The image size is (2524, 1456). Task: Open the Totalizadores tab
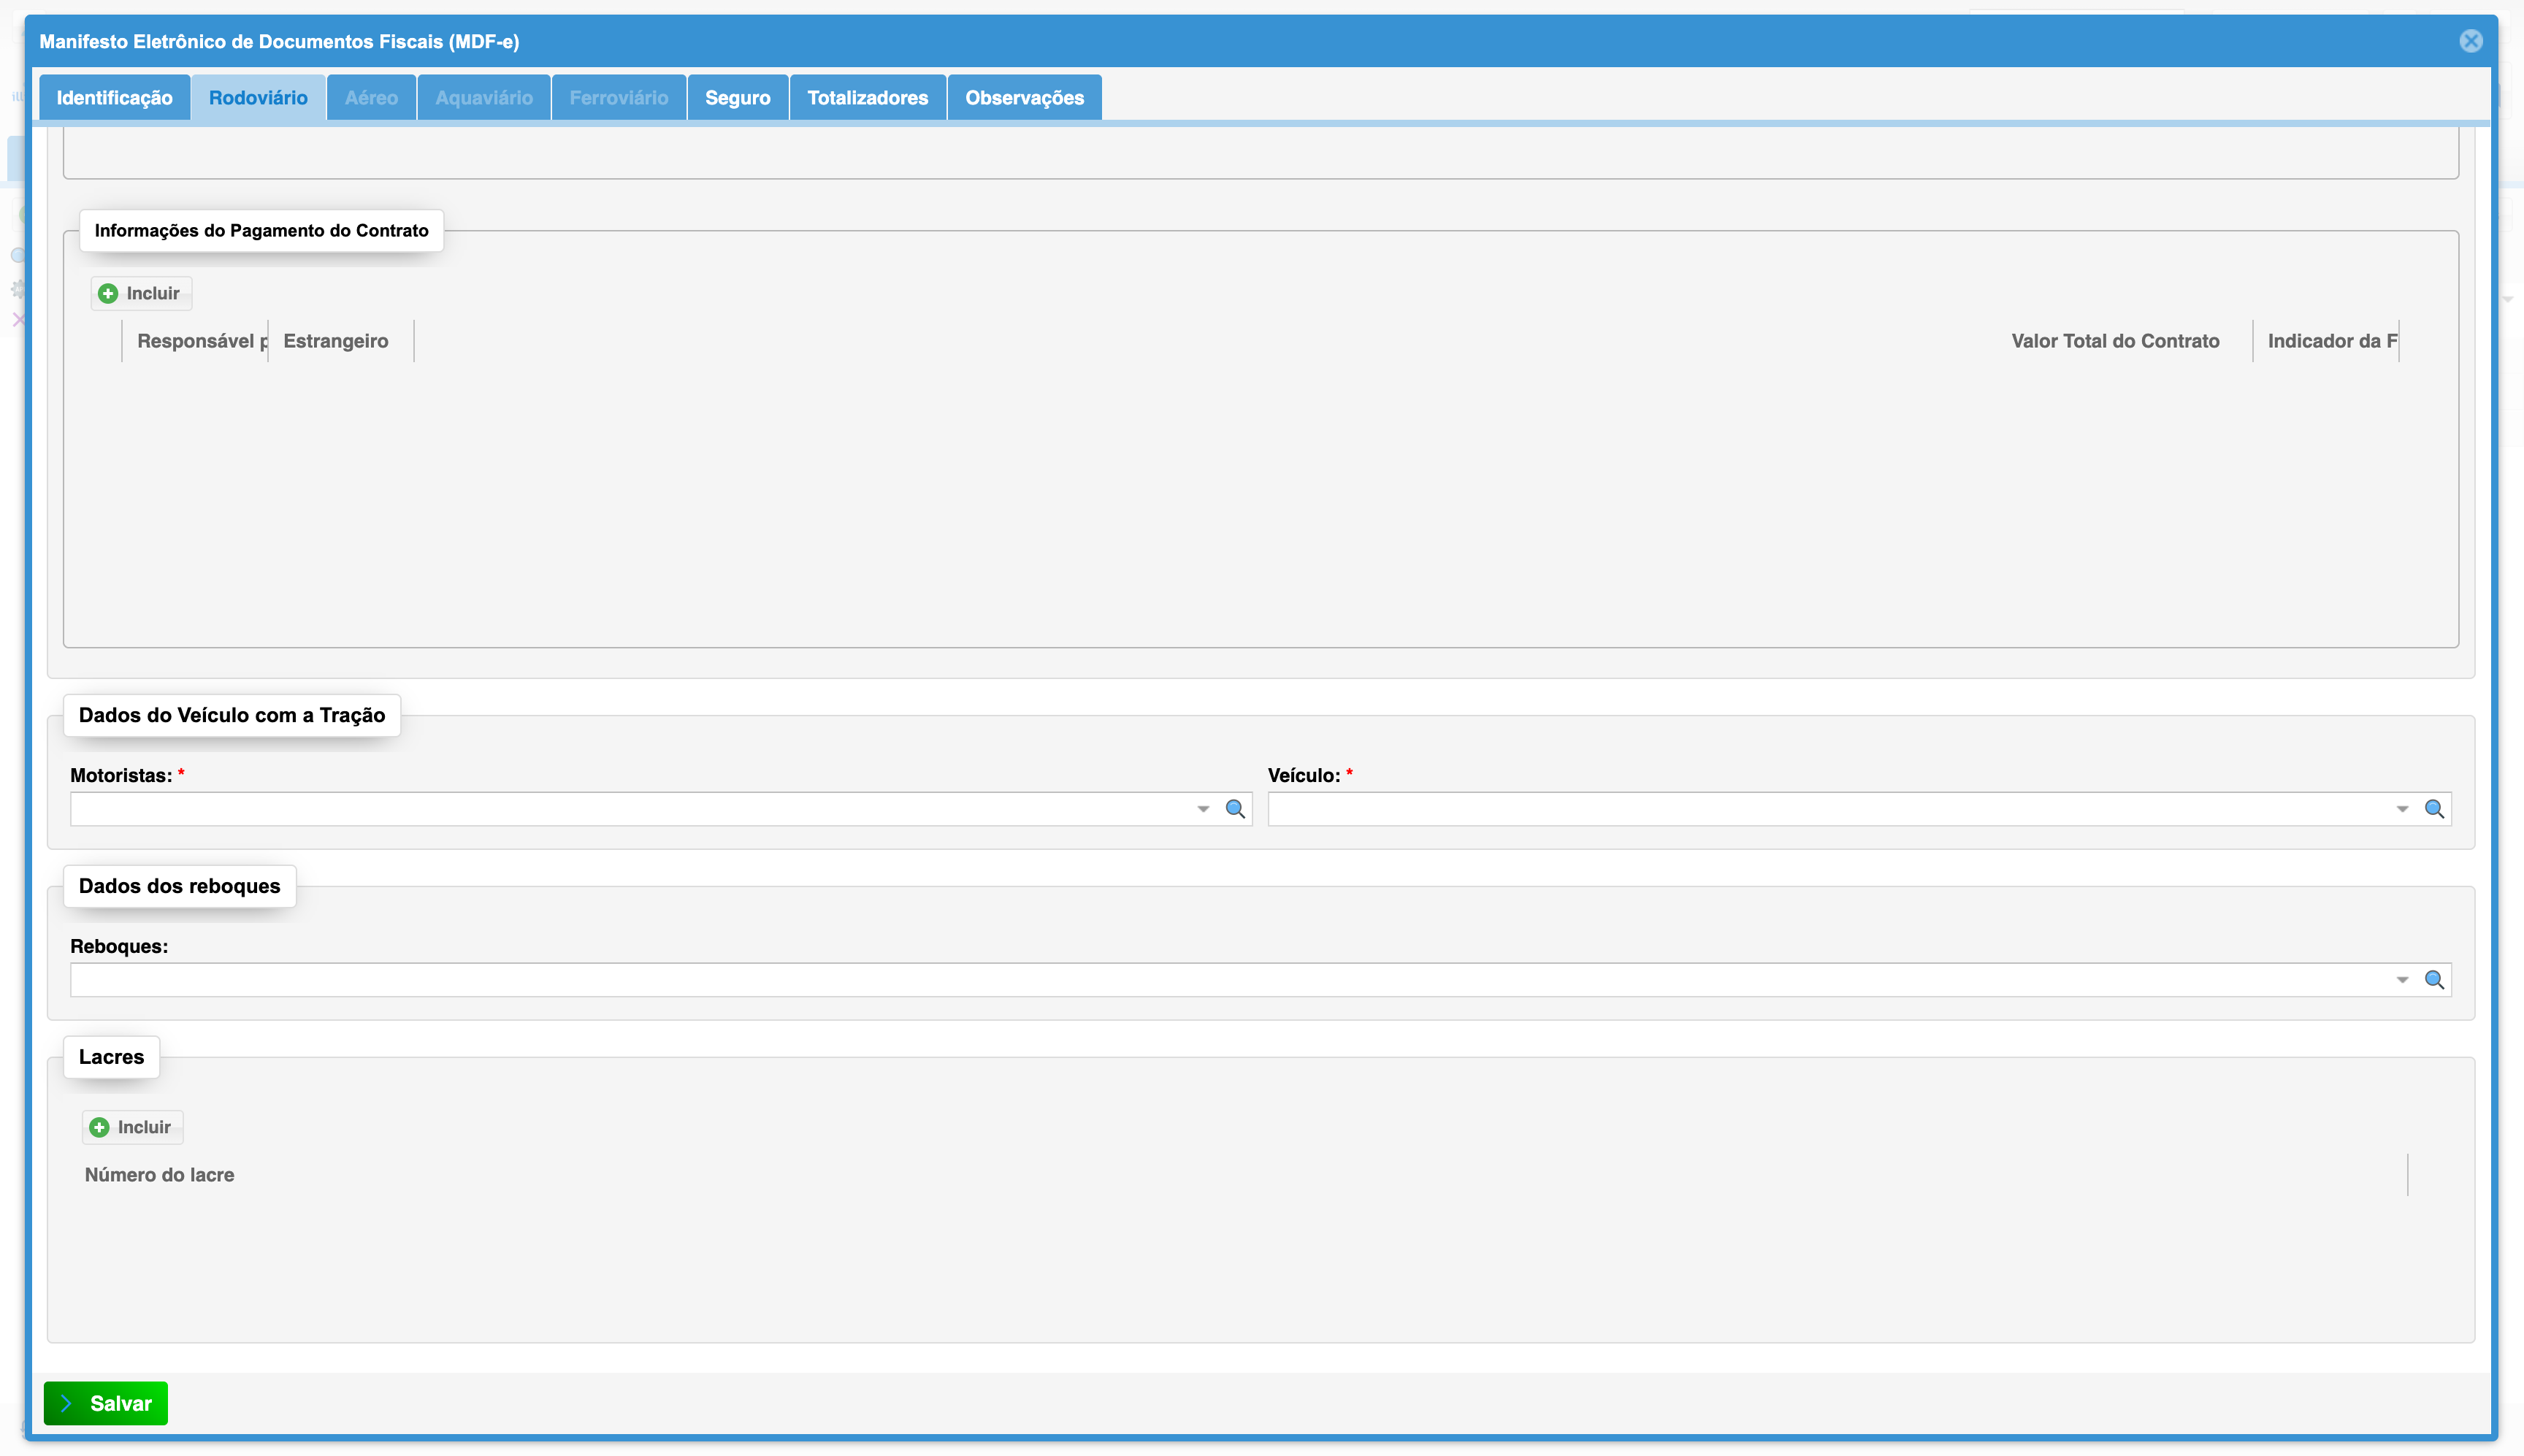click(x=867, y=98)
